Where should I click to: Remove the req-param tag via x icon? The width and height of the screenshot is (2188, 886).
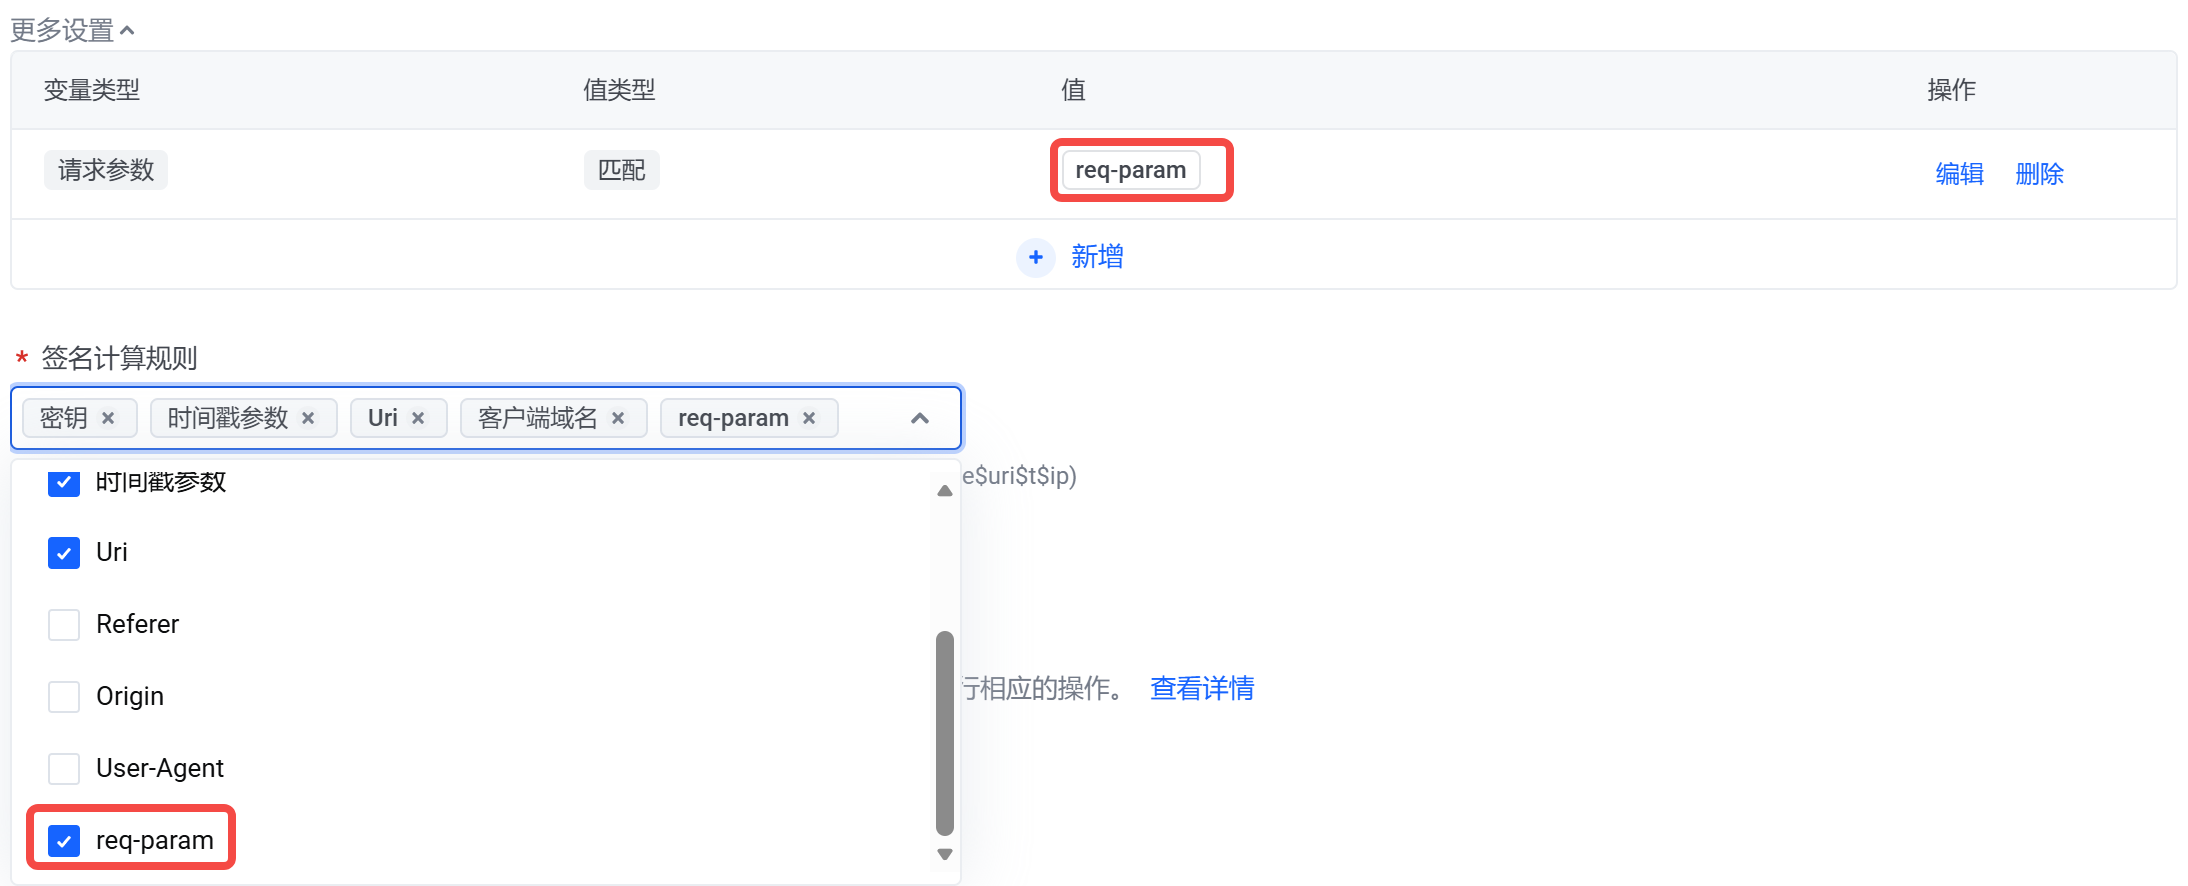(809, 418)
